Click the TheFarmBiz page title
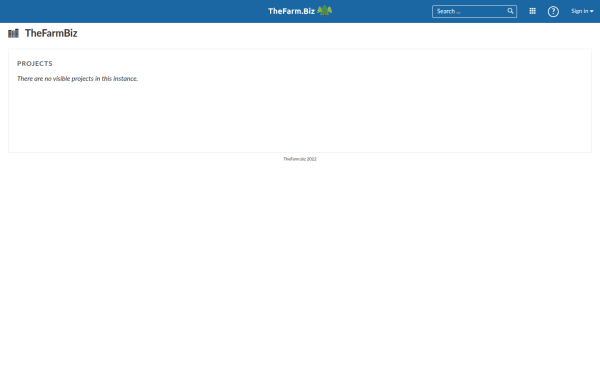The image size is (600, 375). coord(51,33)
